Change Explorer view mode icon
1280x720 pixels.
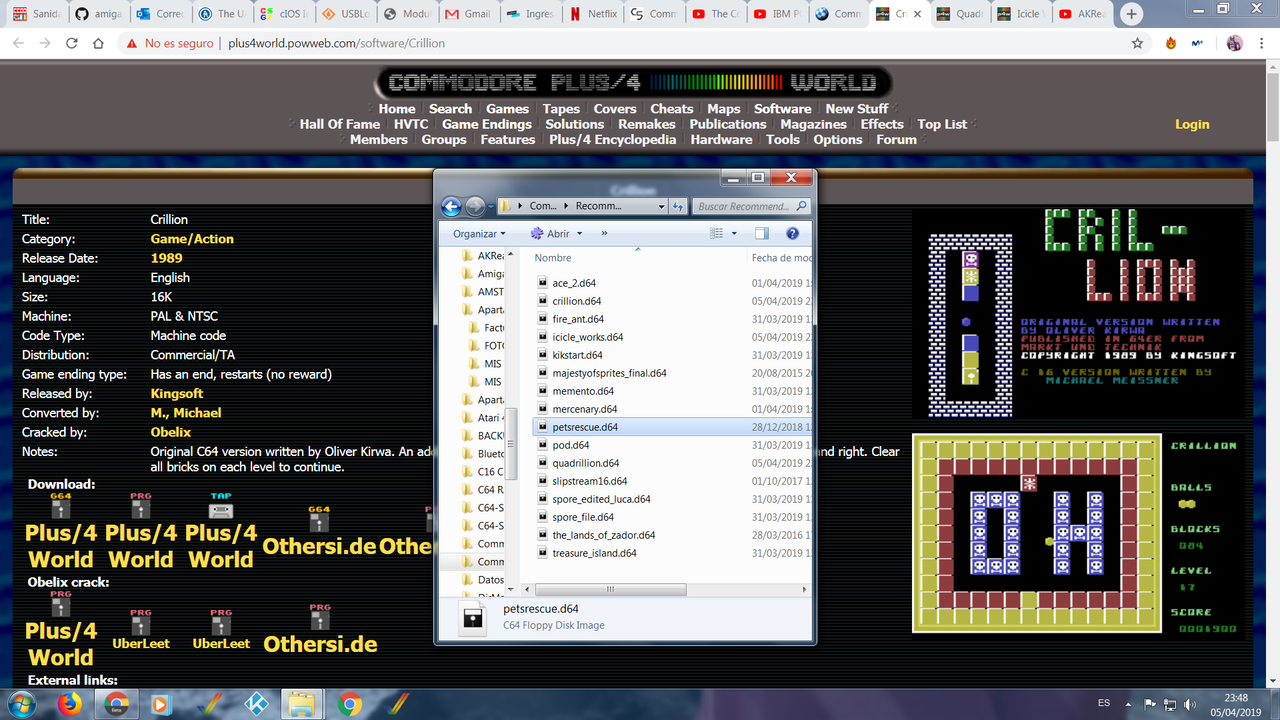[x=716, y=233]
